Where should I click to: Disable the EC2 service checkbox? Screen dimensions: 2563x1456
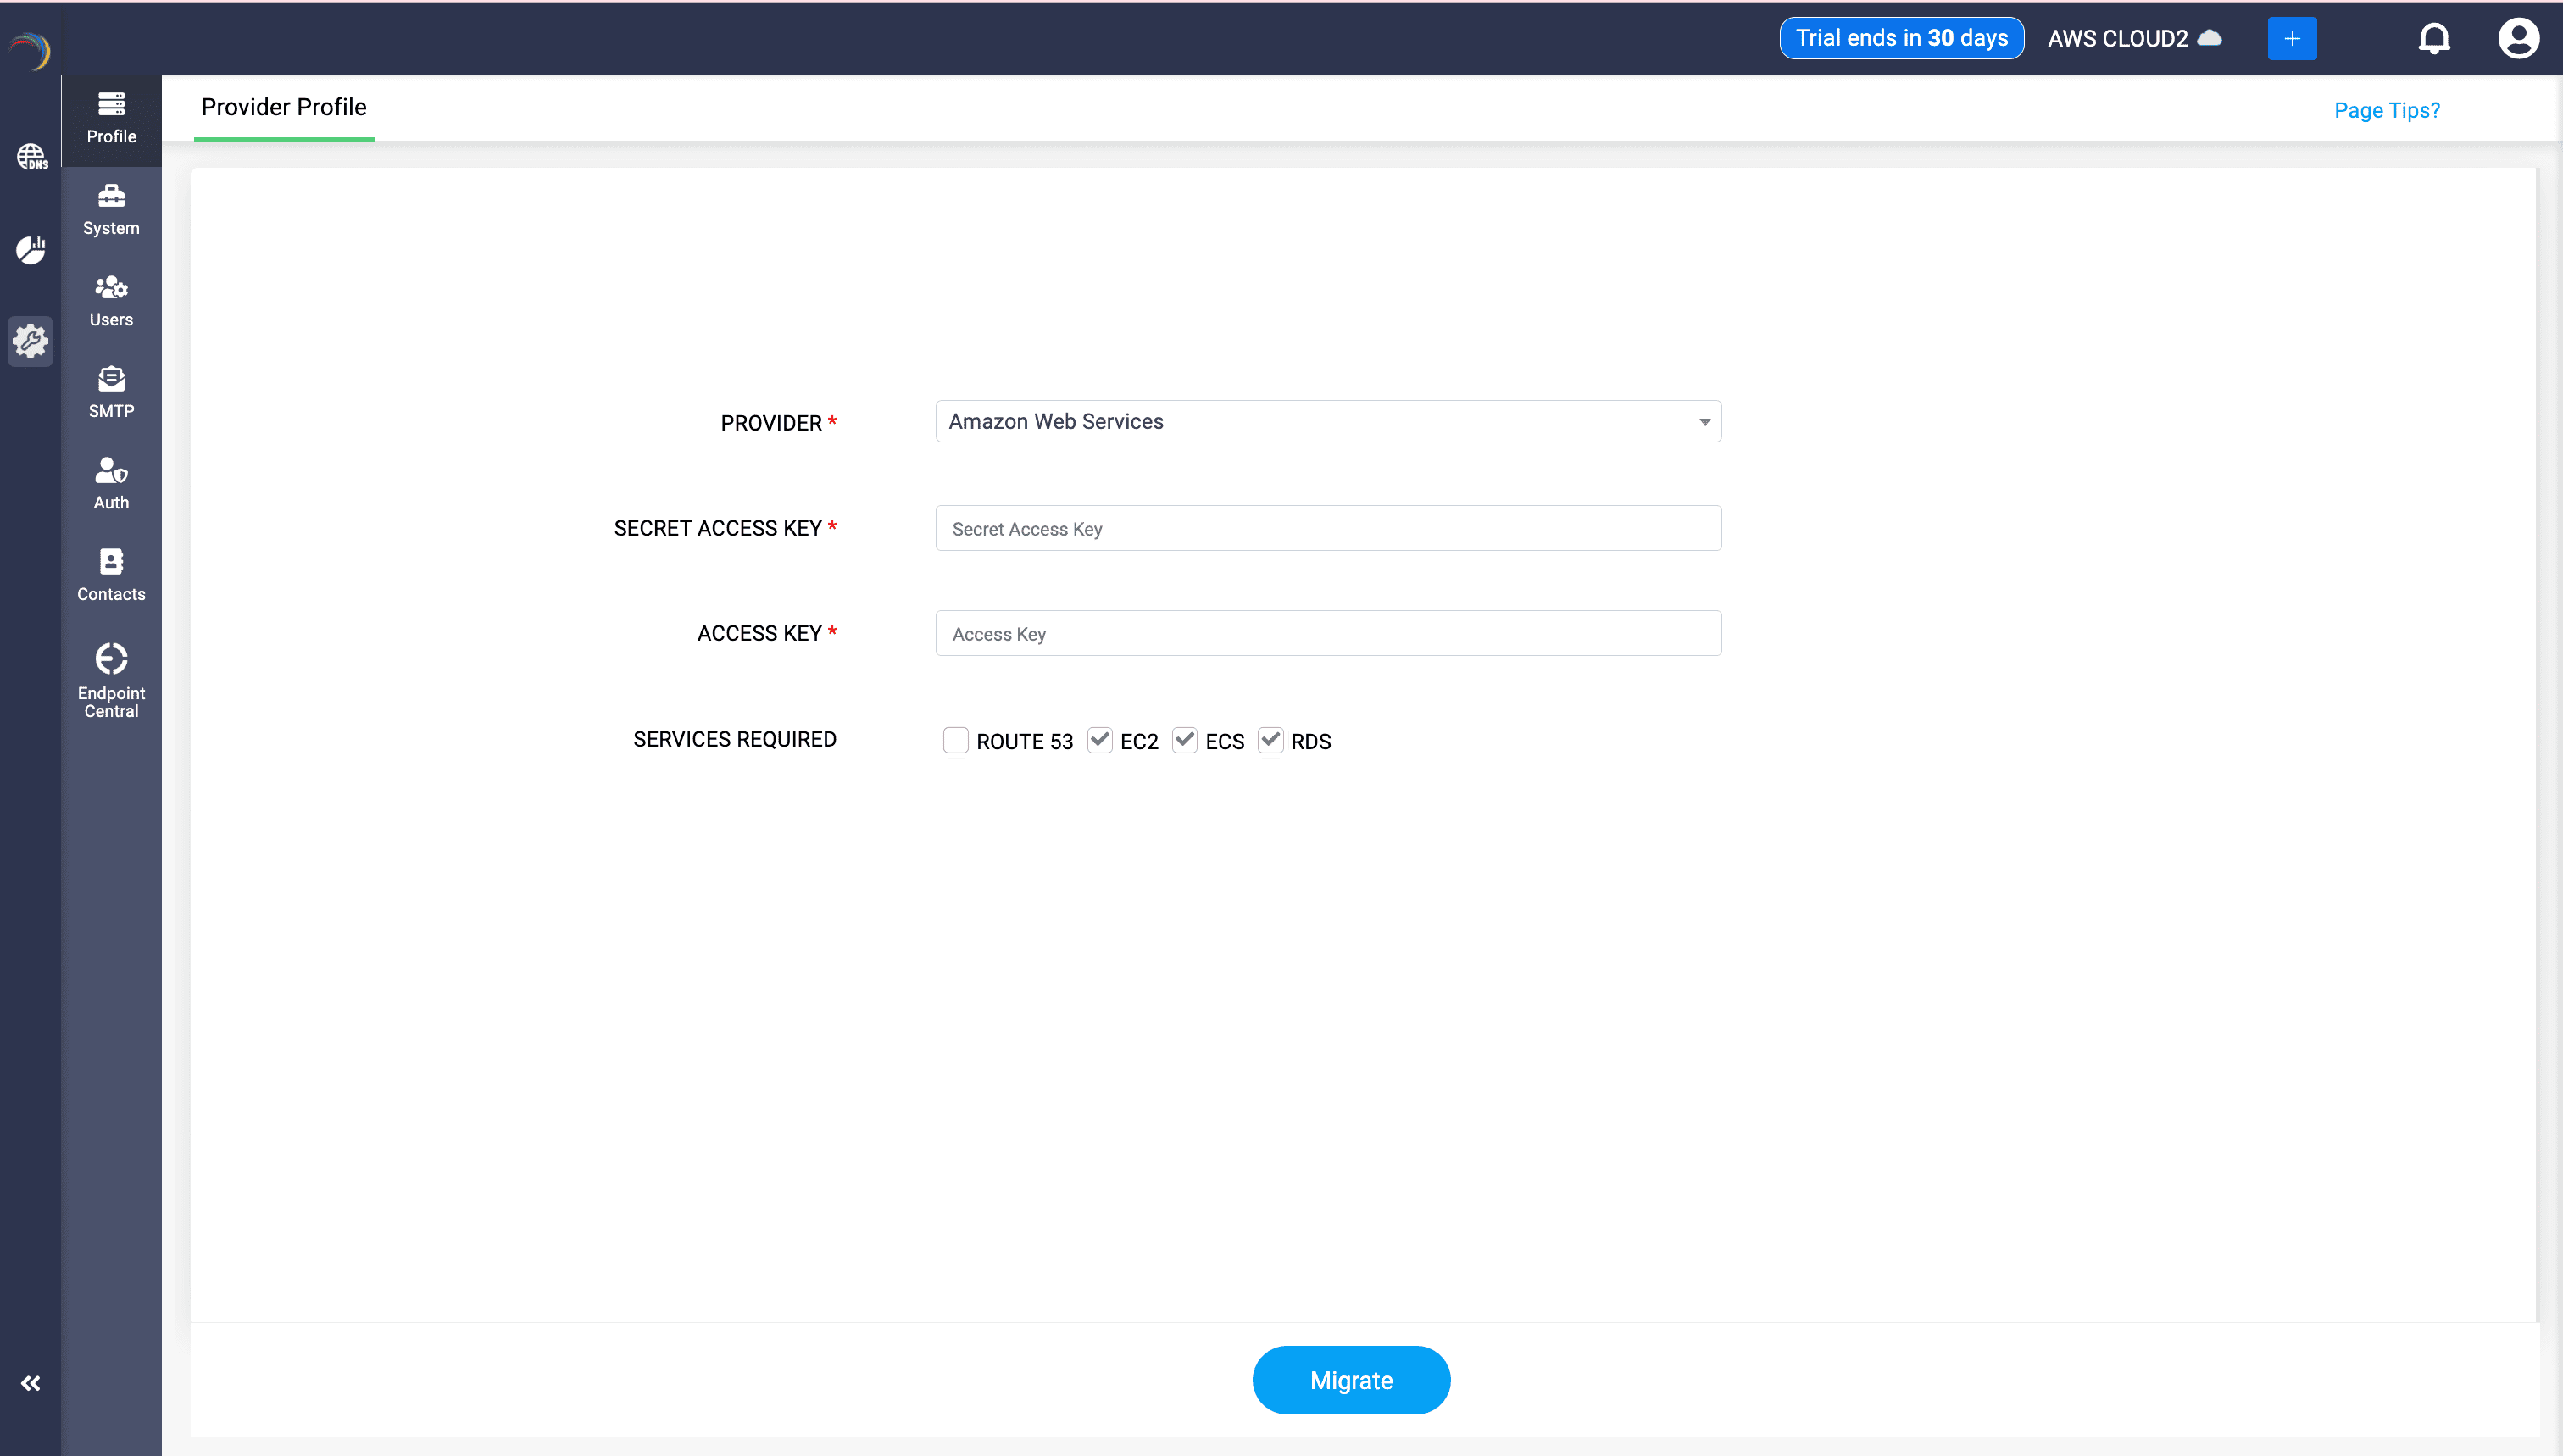(1100, 740)
